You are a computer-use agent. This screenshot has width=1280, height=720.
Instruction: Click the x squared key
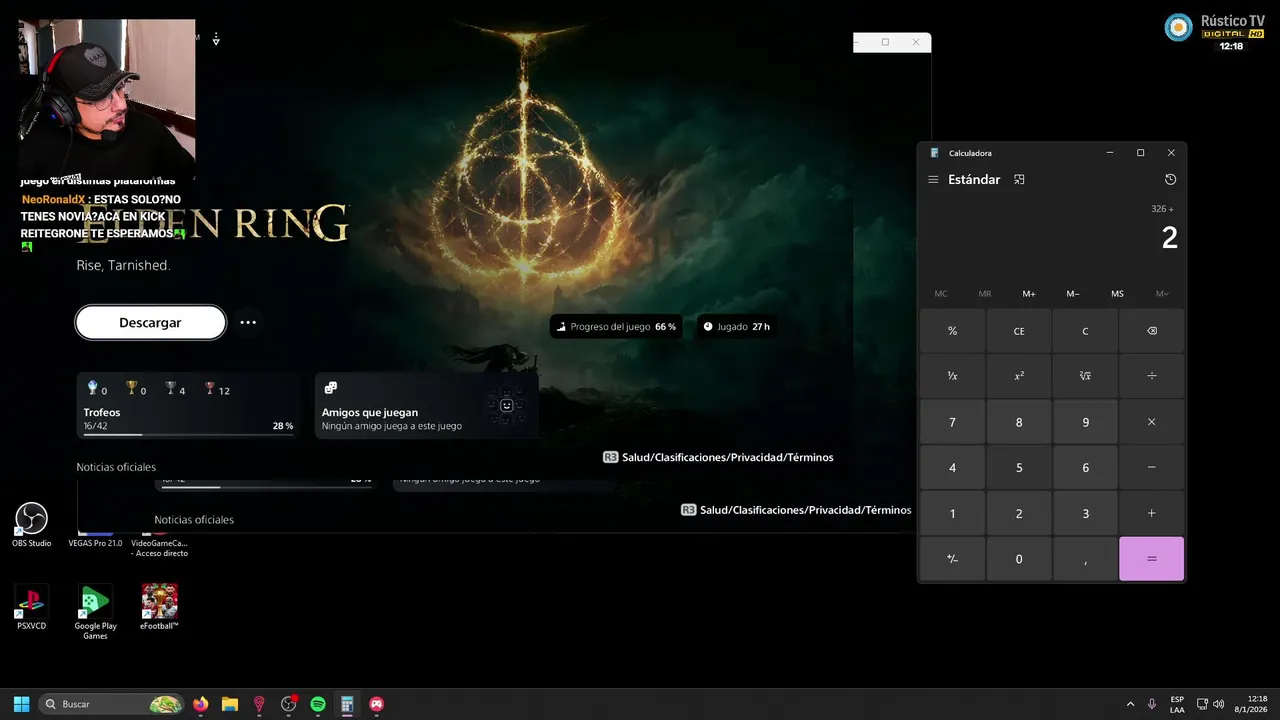coord(1019,376)
